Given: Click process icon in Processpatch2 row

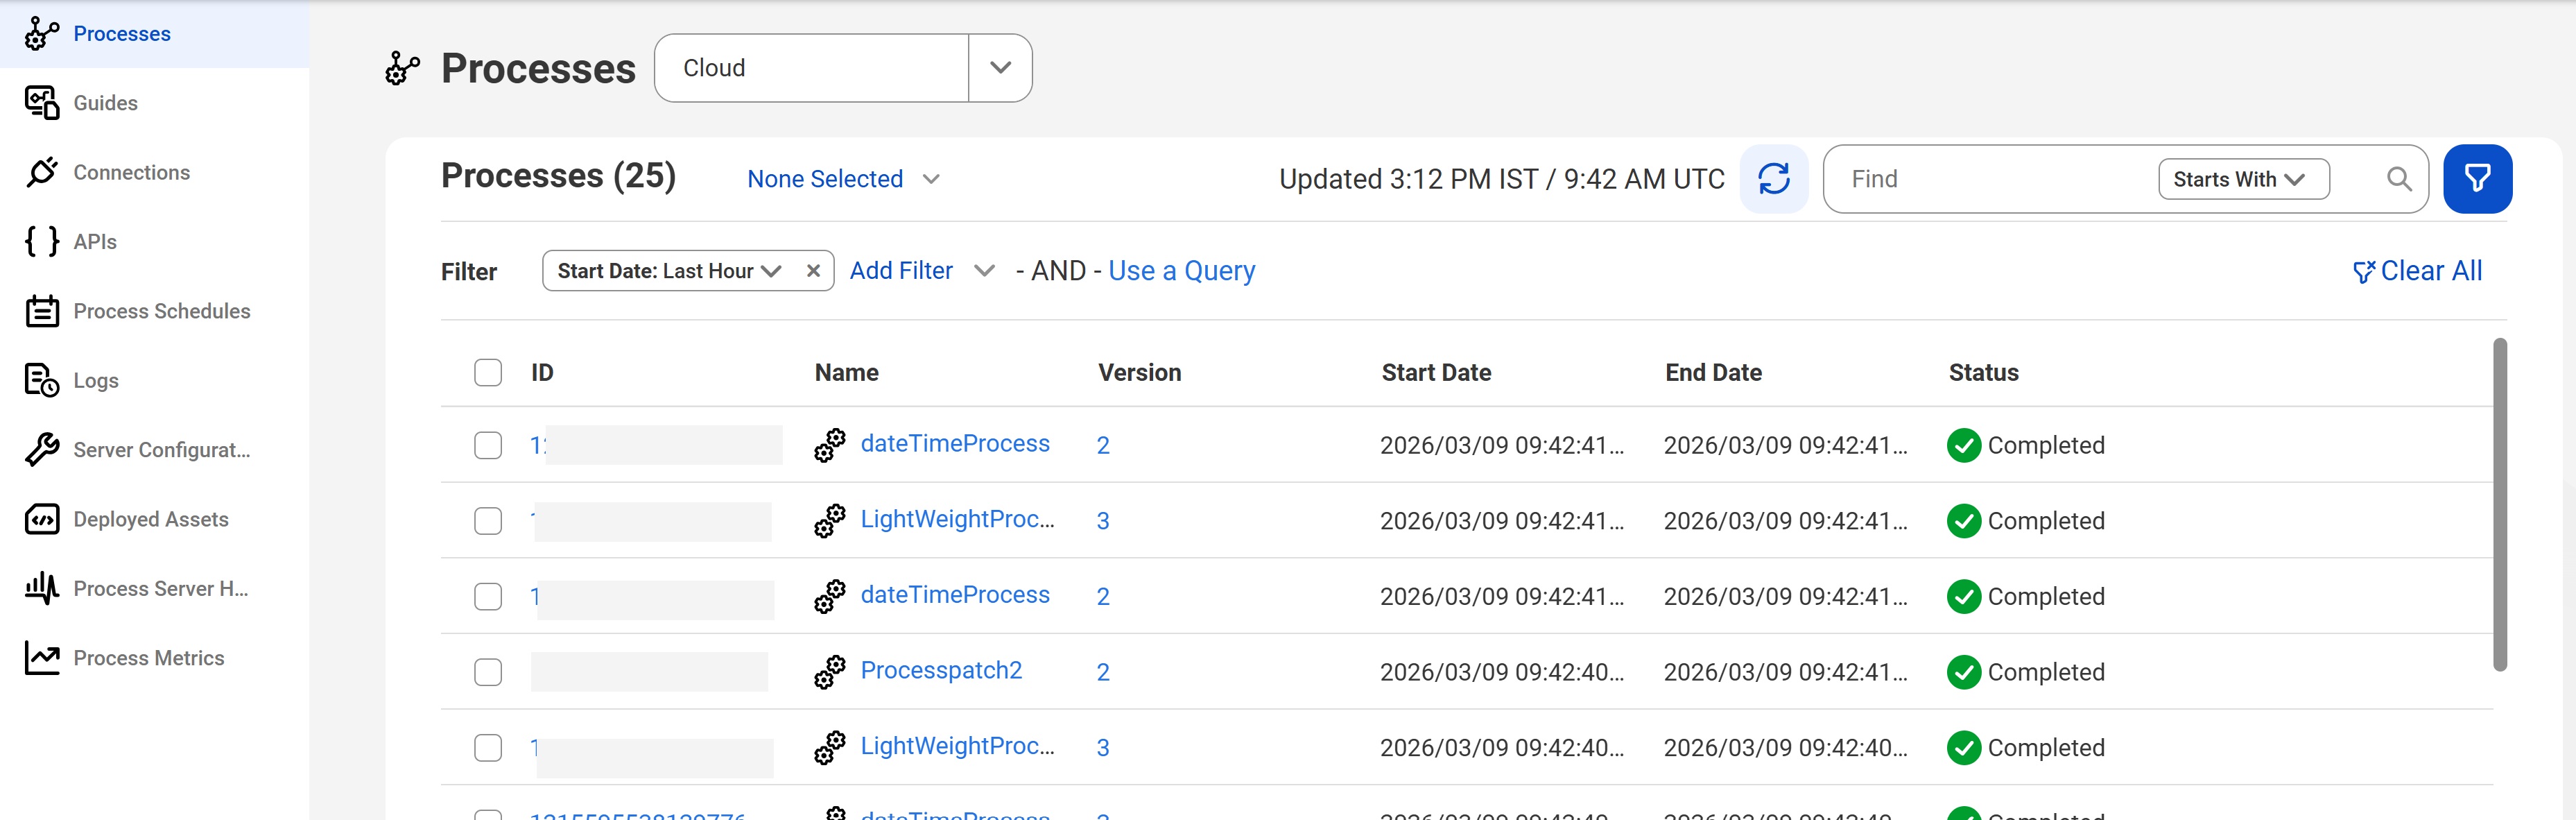Looking at the screenshot, I should [x=829, y=672].
